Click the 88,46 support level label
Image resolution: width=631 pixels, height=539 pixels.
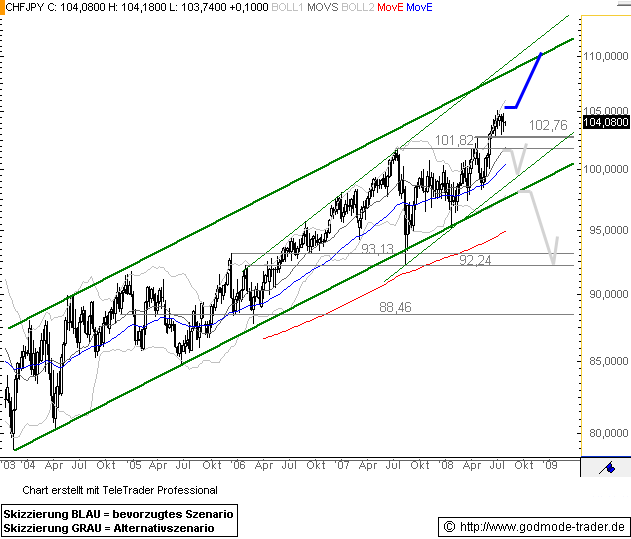tap(395, 308)
